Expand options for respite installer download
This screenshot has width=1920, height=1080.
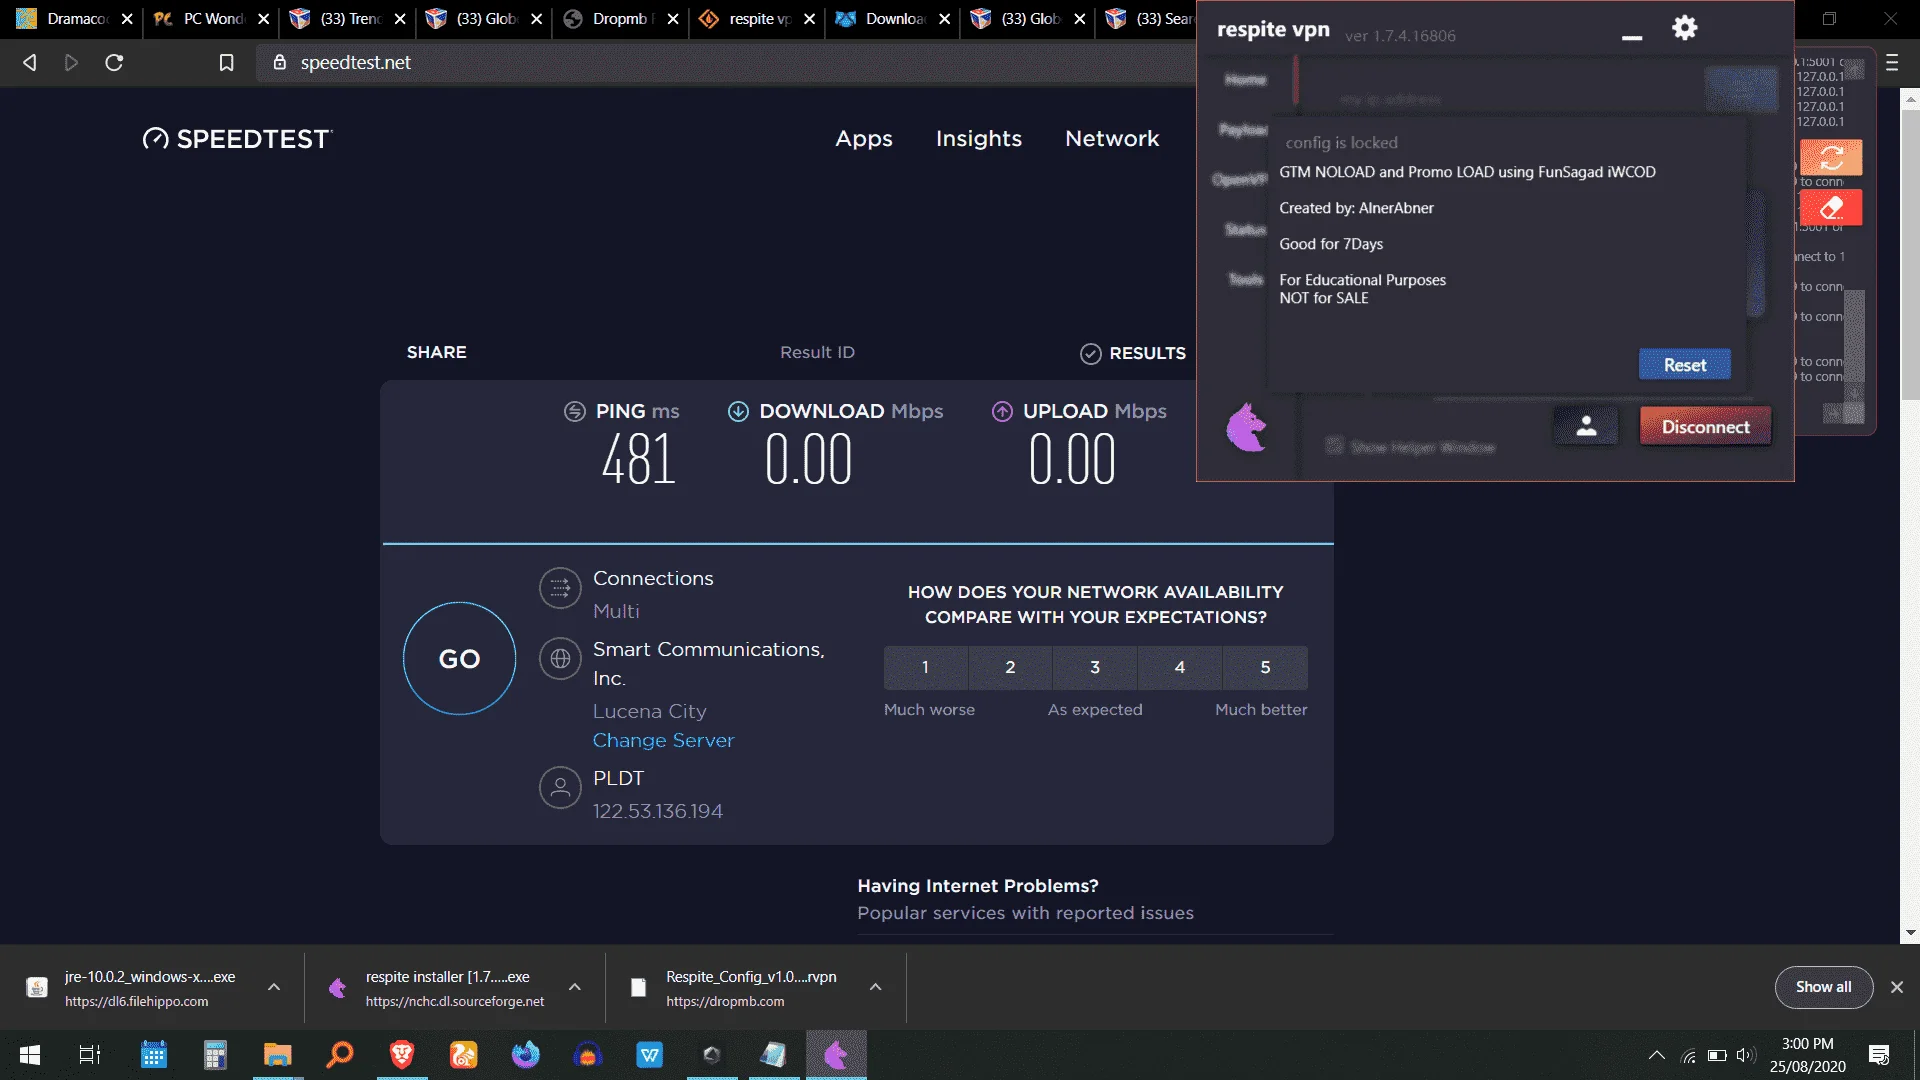pos(574,987)
